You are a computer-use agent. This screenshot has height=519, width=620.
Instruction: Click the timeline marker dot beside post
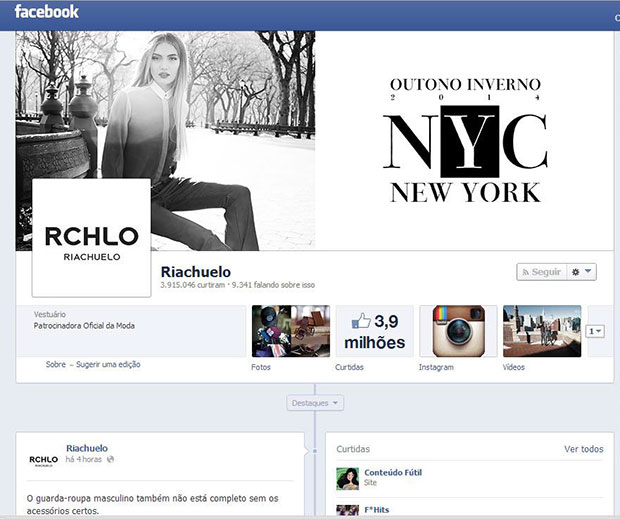[315, 451]
